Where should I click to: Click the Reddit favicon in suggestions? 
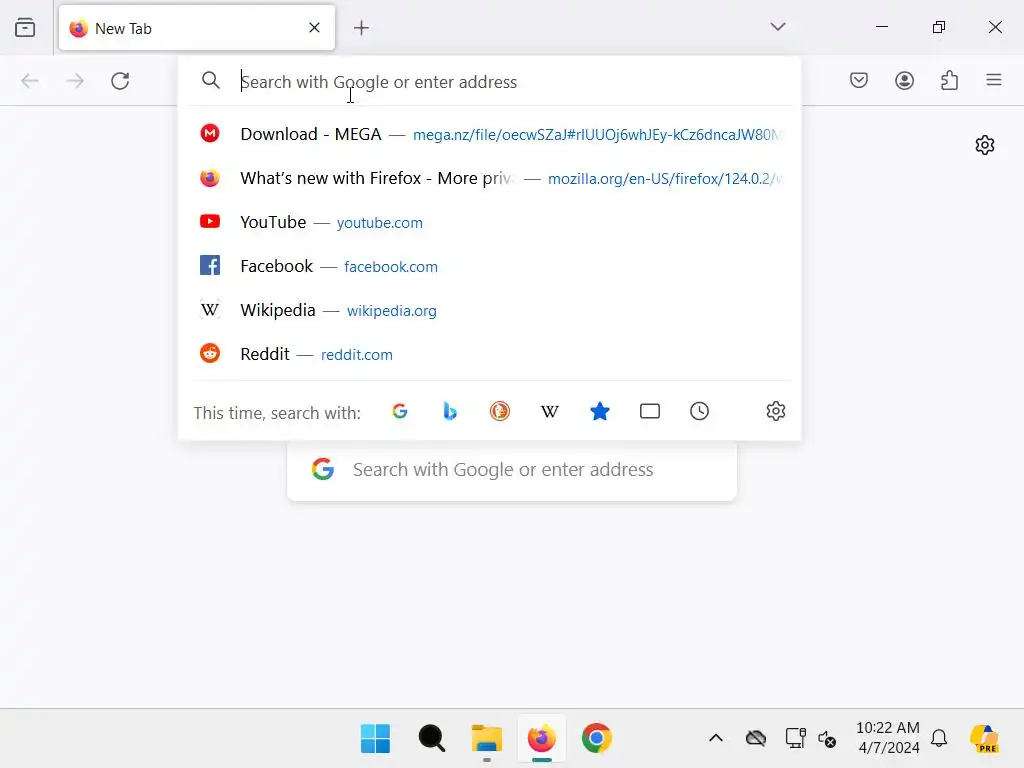(x=210, y=353)
